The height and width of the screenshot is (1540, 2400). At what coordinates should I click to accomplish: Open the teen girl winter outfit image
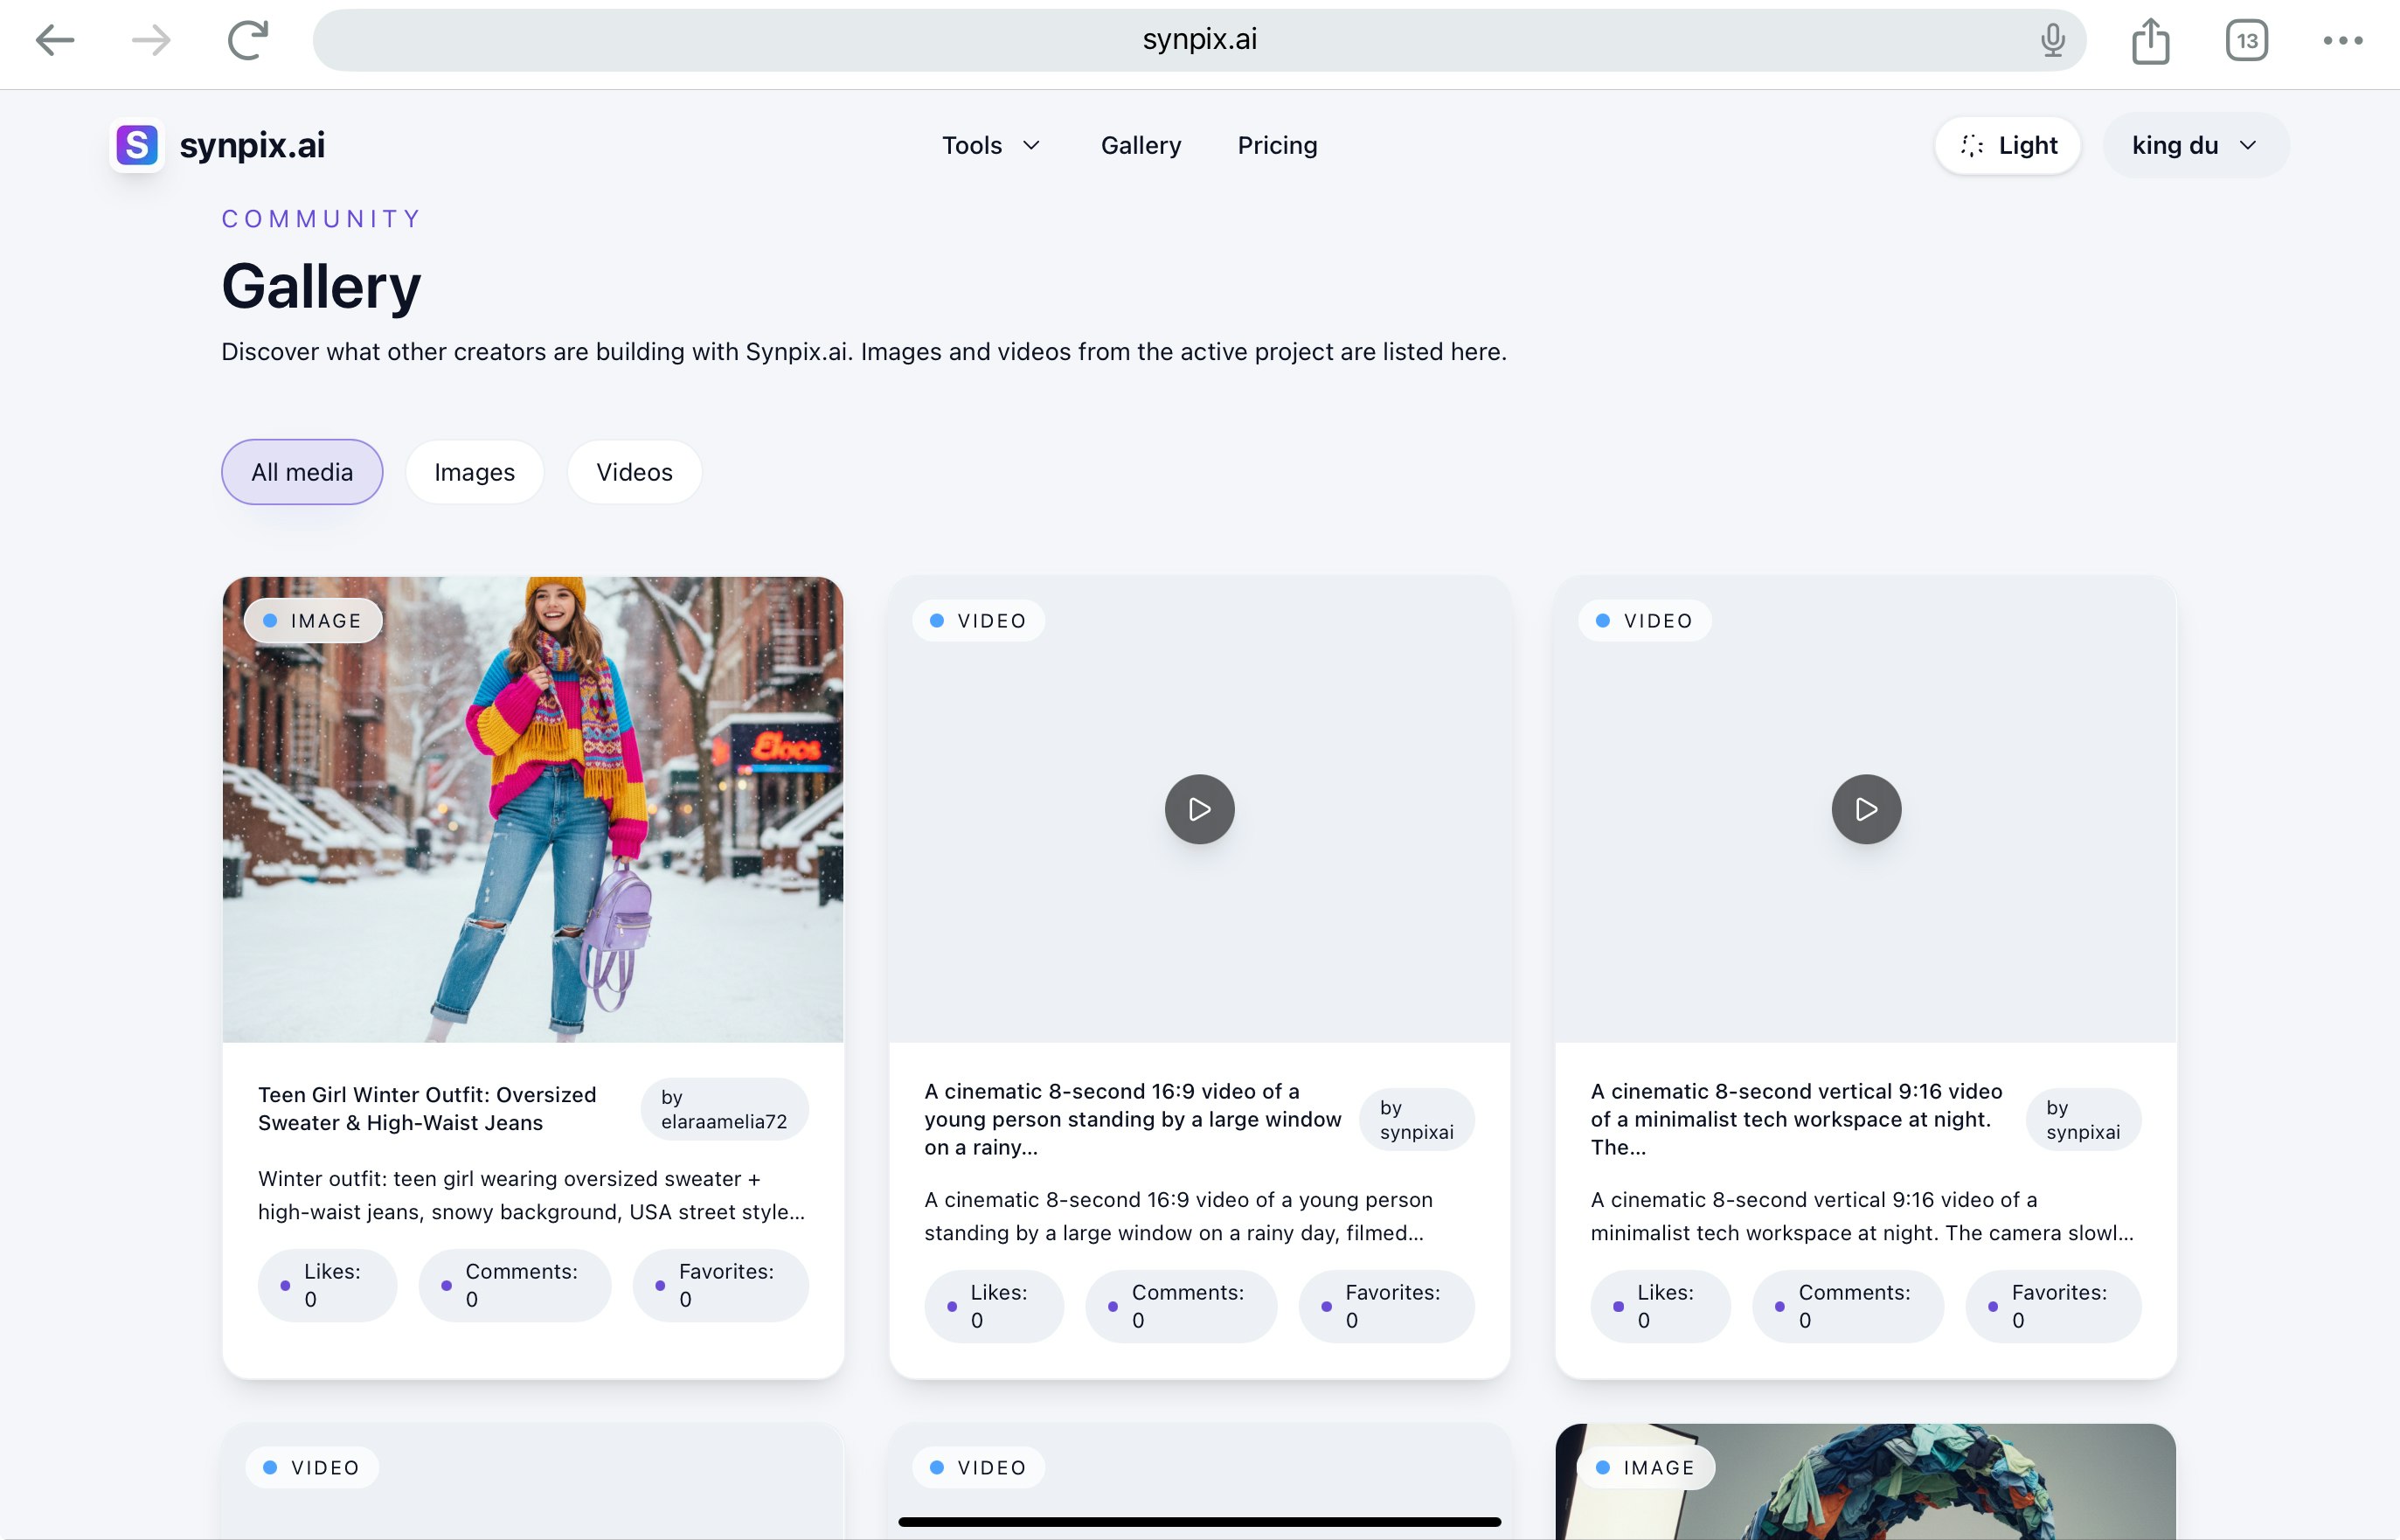(533, 810)
